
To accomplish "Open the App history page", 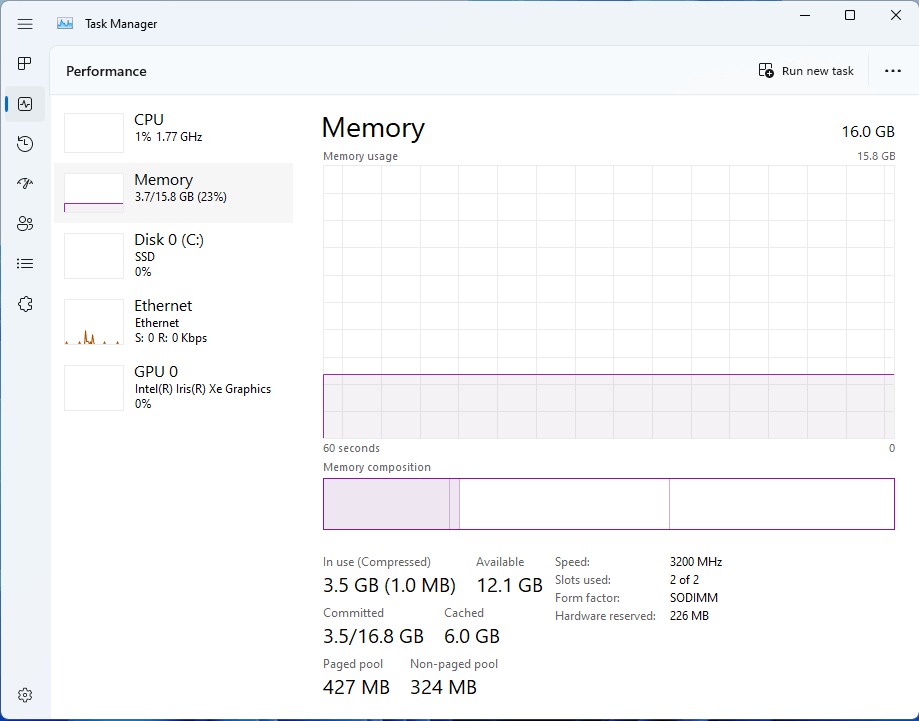I will click(x=25, y=144).
